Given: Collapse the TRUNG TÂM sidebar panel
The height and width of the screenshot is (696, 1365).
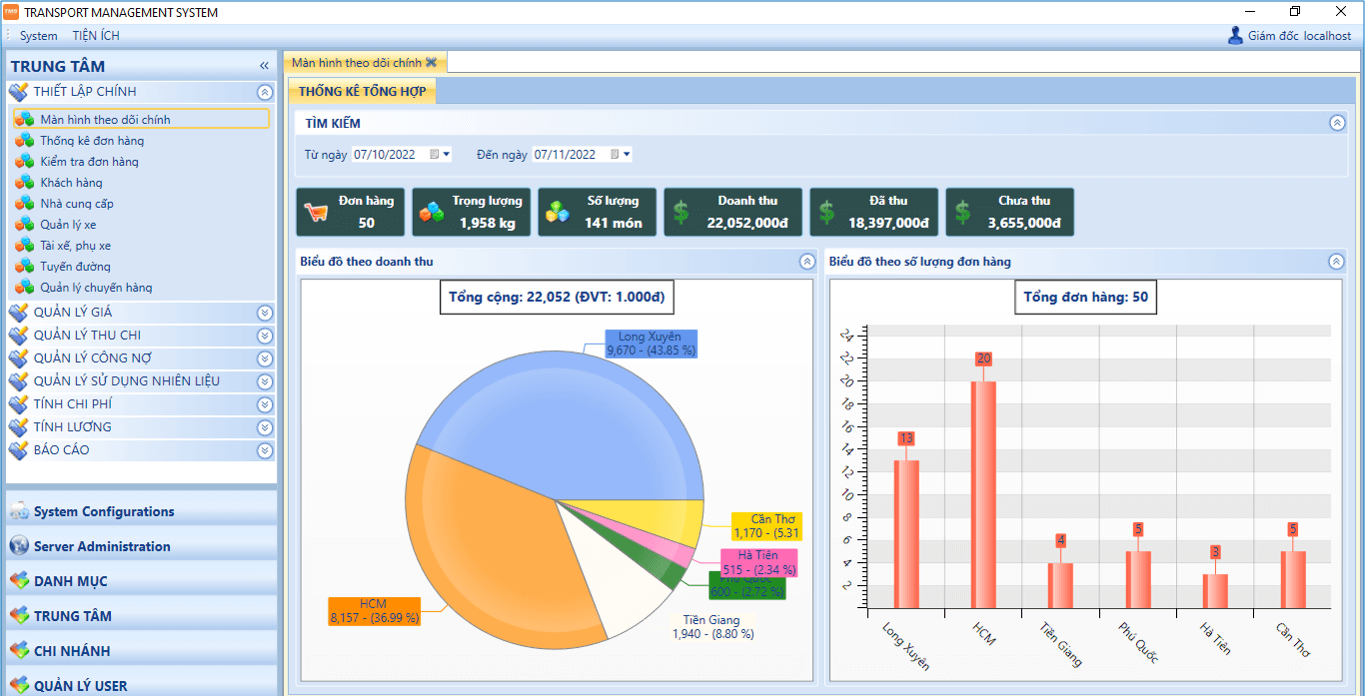Looking at the screenshot, I should (x=264, y=66).
